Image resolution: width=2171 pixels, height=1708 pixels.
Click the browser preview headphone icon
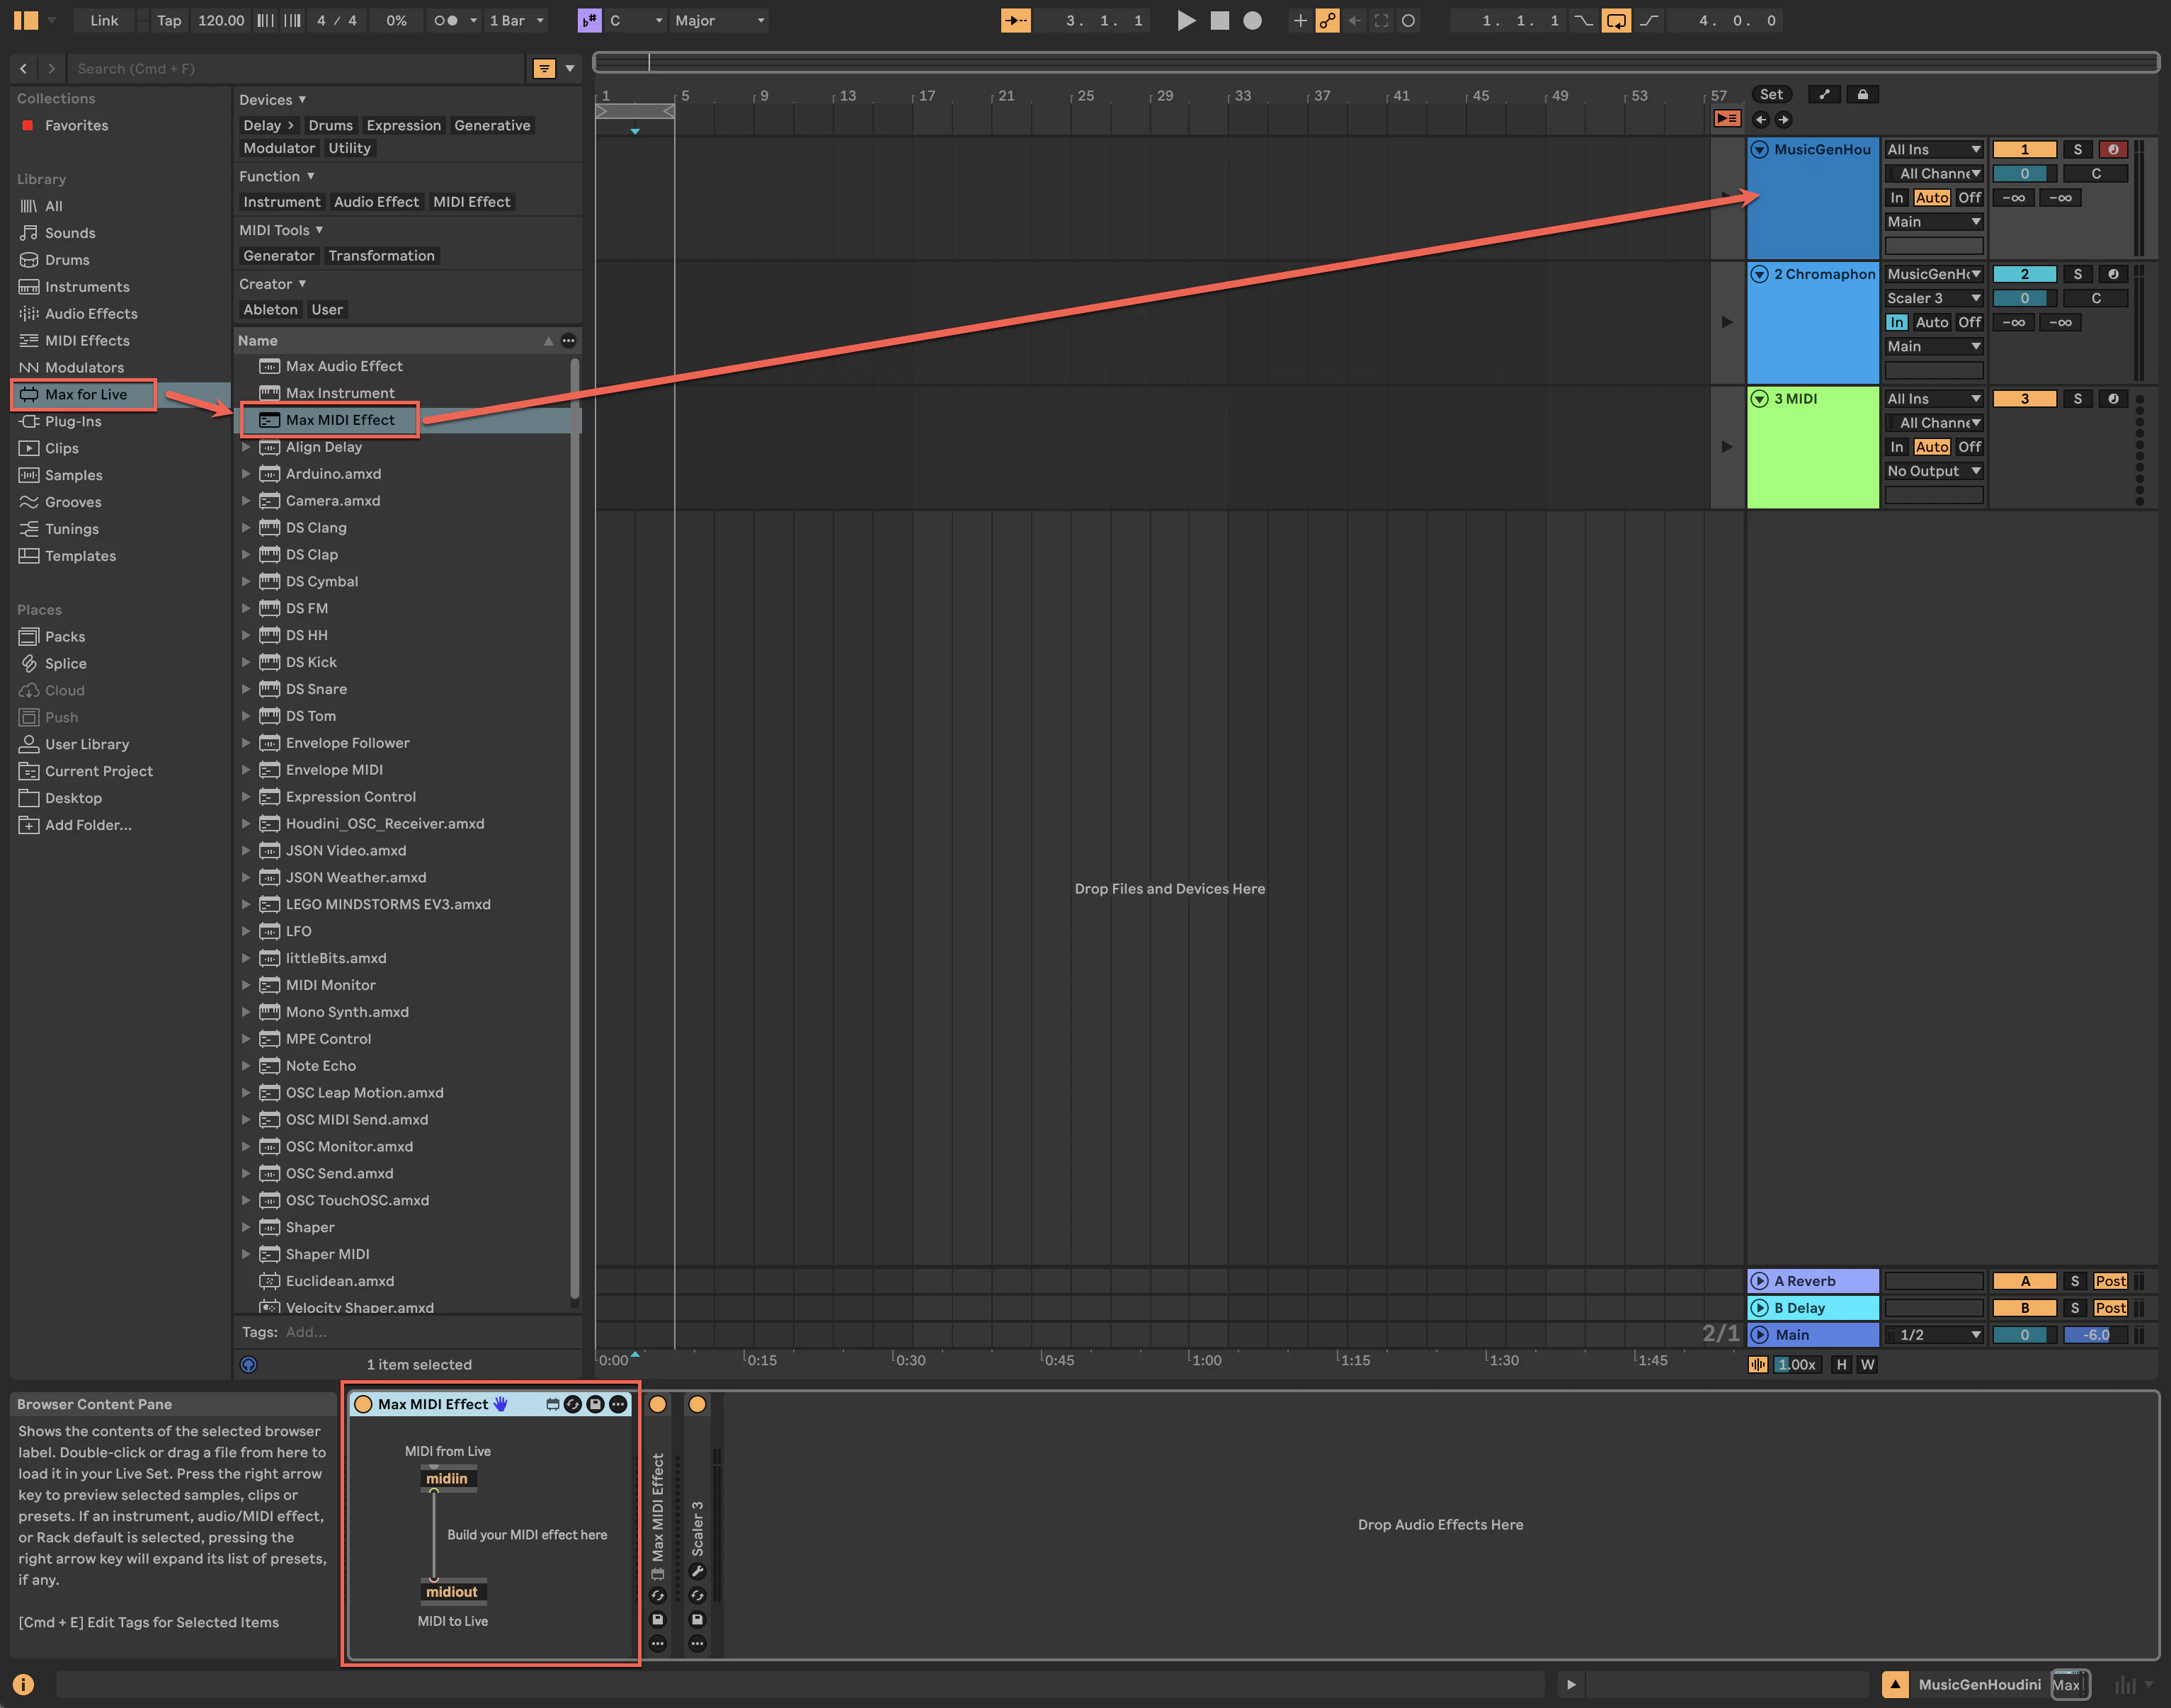coord(249,1364)
